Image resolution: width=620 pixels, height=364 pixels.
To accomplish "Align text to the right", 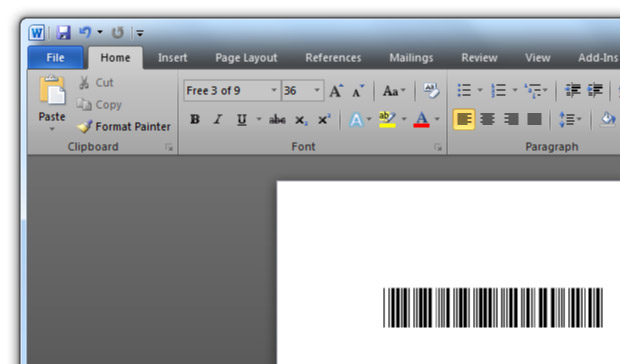I will click(x=511, y=119).
